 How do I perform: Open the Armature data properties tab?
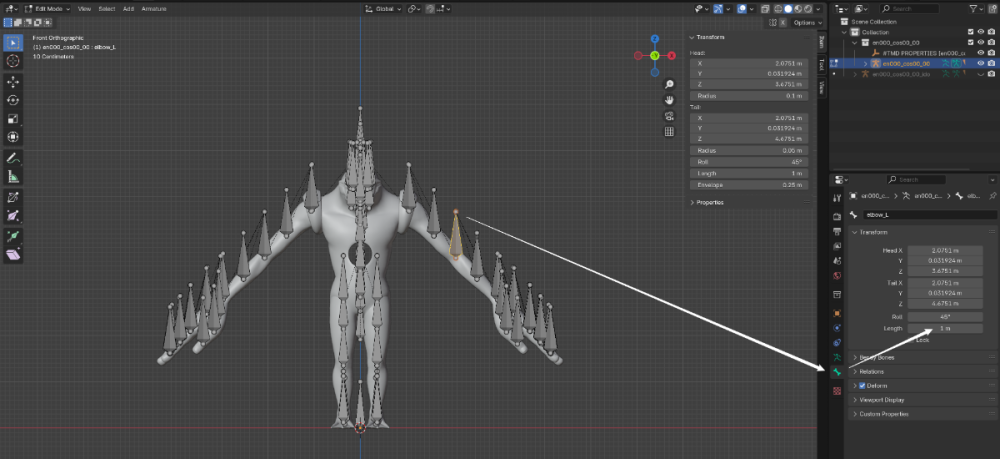(x=837, y=357)
